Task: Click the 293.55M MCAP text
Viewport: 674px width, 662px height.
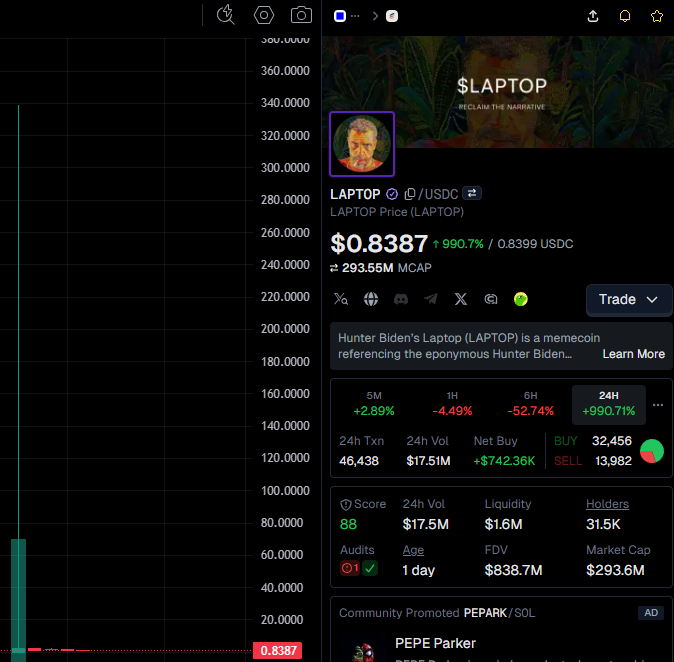Action: point(386,268)
